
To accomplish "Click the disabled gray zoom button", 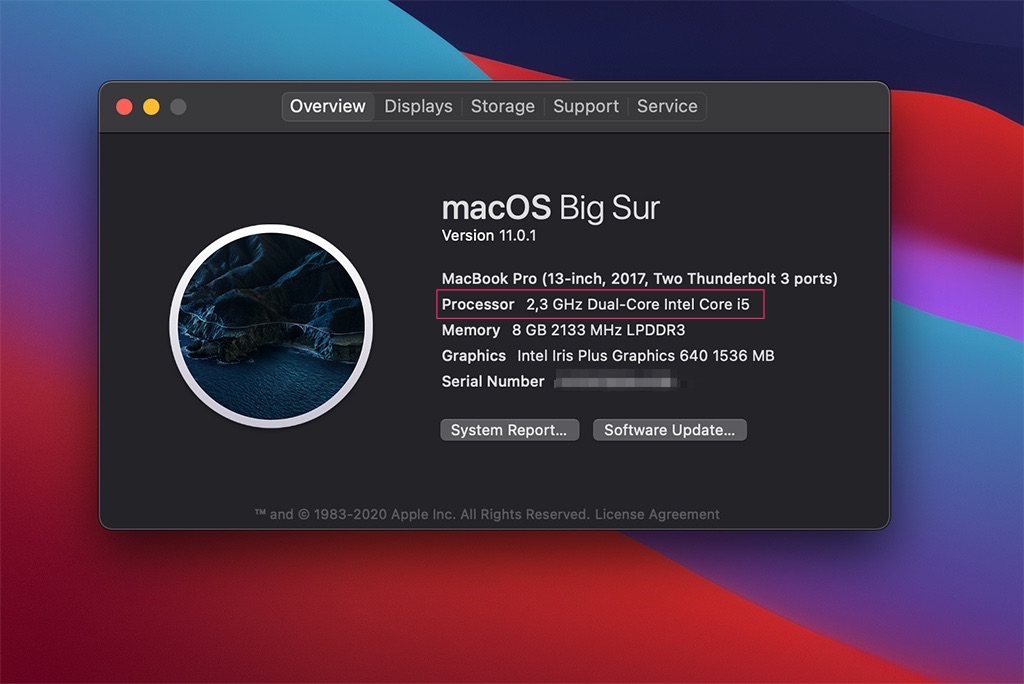I will (178, 106).
